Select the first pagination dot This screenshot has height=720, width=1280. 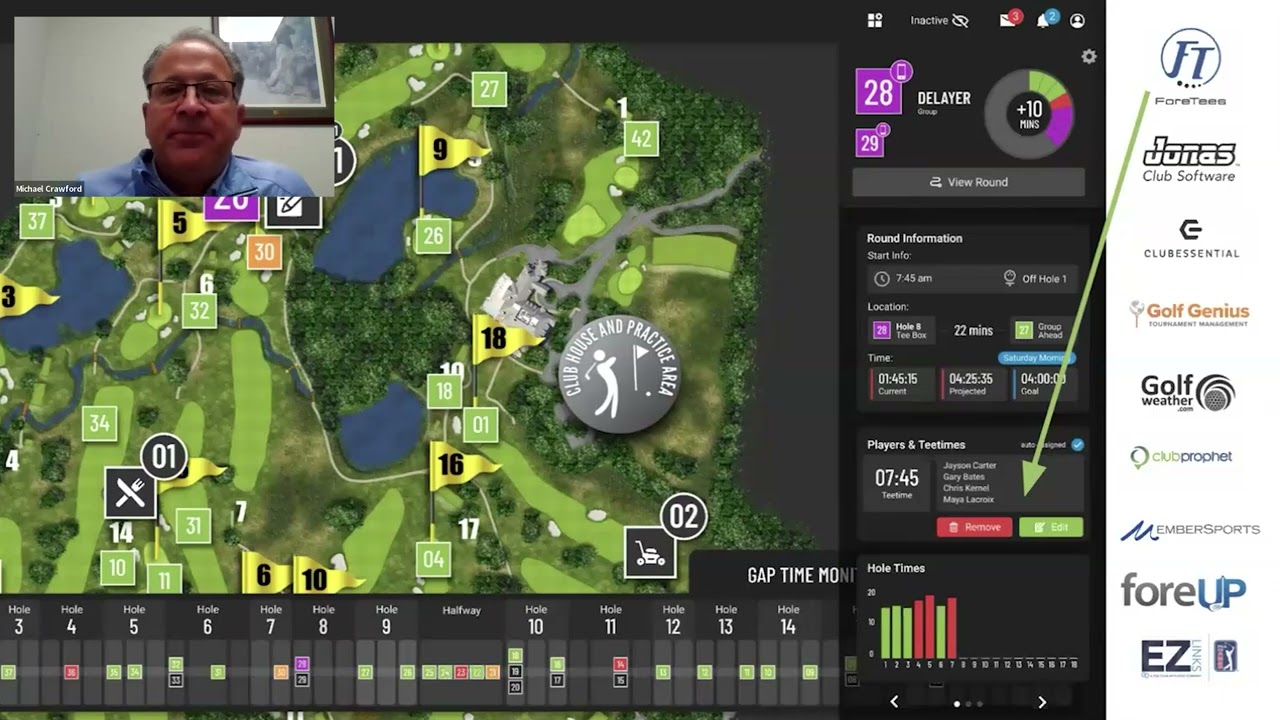(x=957, y=704)
